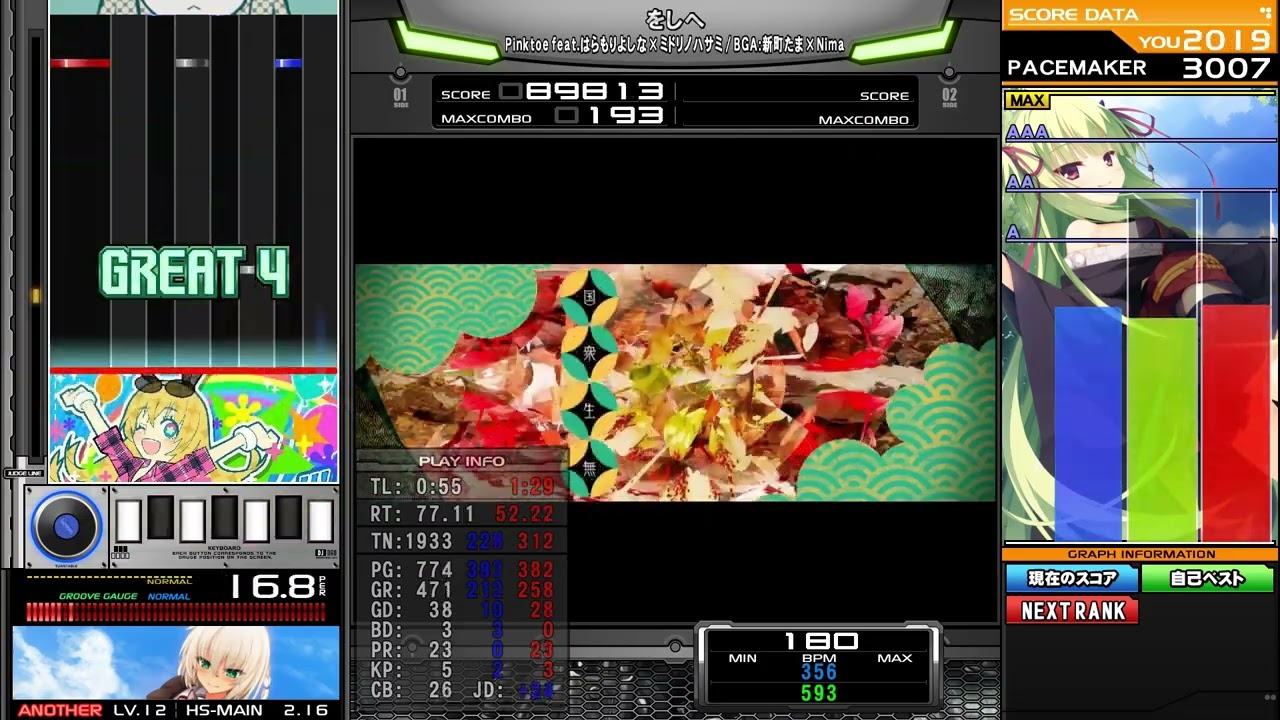Click the GROOVE GAUGE label

pos(98,597)
